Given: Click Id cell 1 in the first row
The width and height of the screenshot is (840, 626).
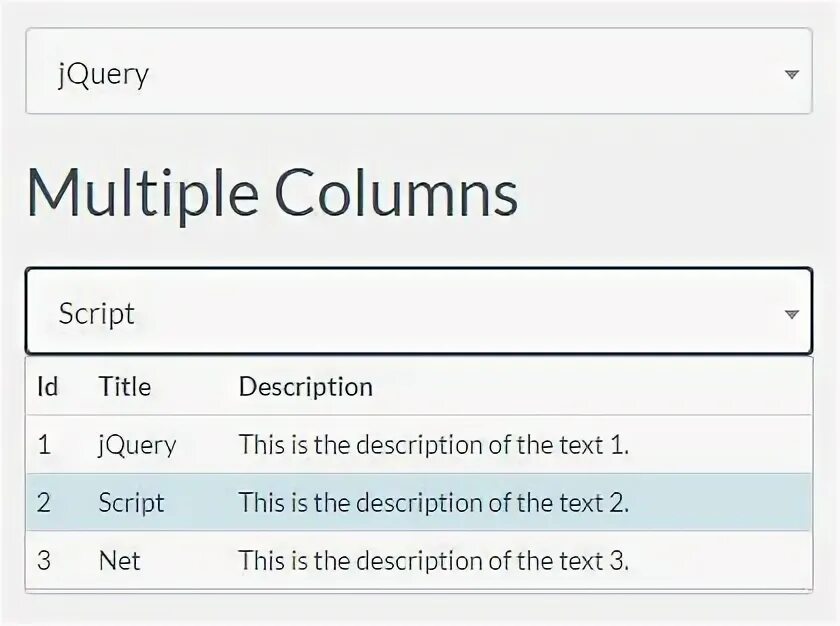Looking at the screenshot, I should (x=44, y=445).
